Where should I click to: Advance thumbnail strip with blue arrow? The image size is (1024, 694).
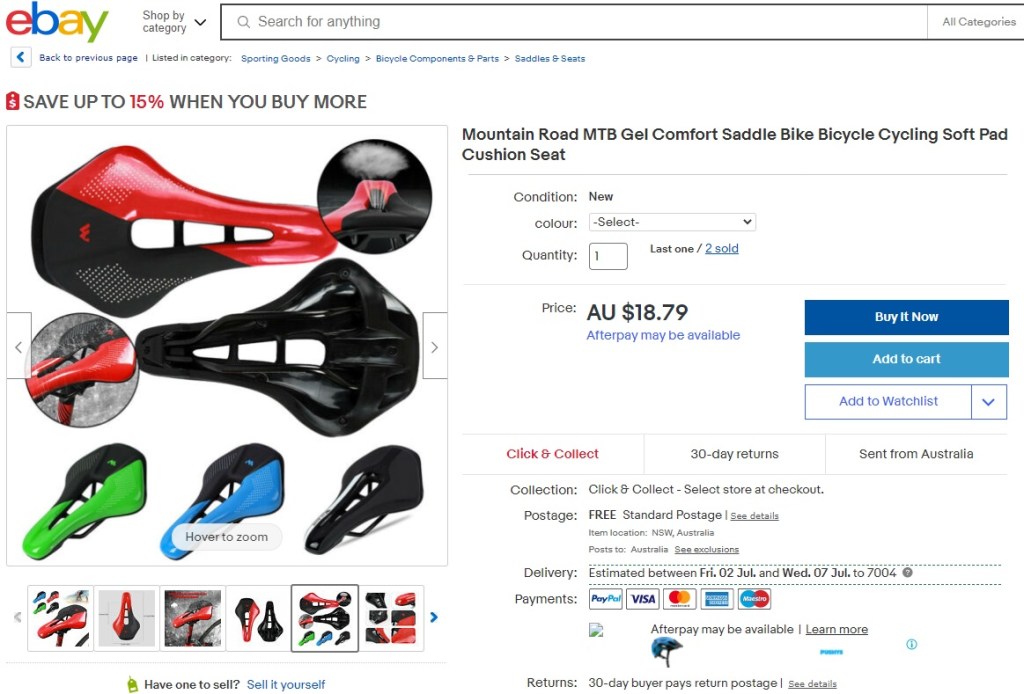point(434,617)
